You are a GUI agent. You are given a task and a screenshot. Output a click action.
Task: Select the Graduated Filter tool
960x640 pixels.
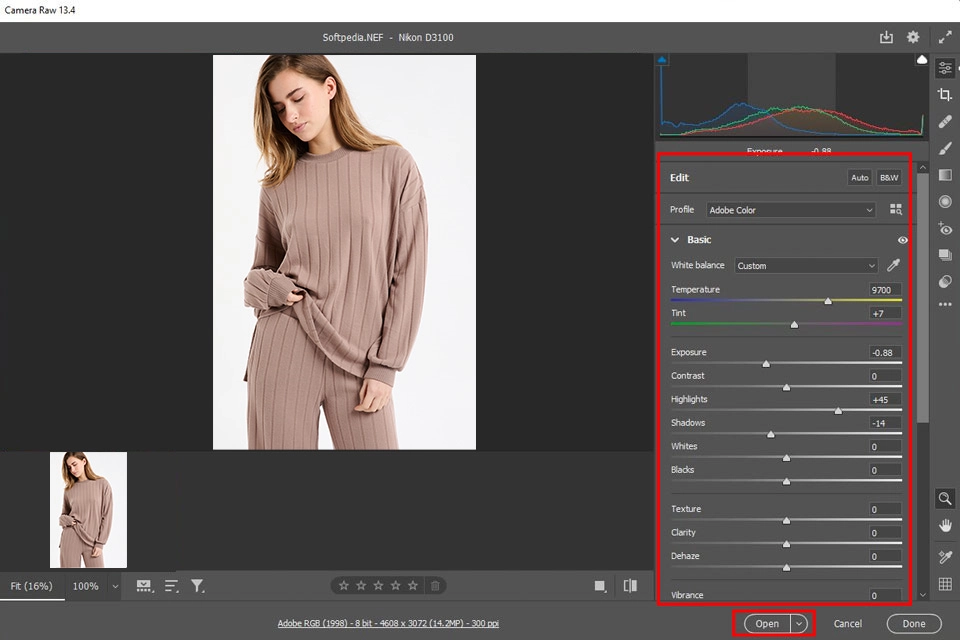coord(945,175)
